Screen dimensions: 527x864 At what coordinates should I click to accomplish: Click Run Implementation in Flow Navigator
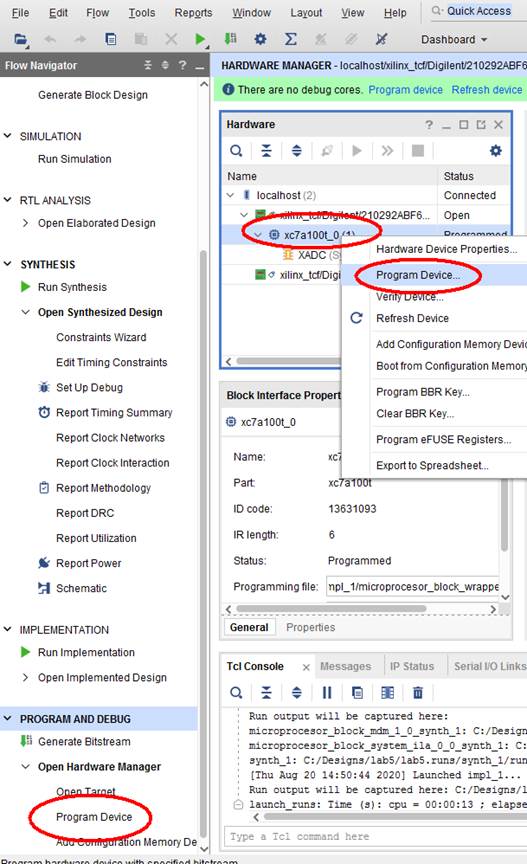[87, 652]
